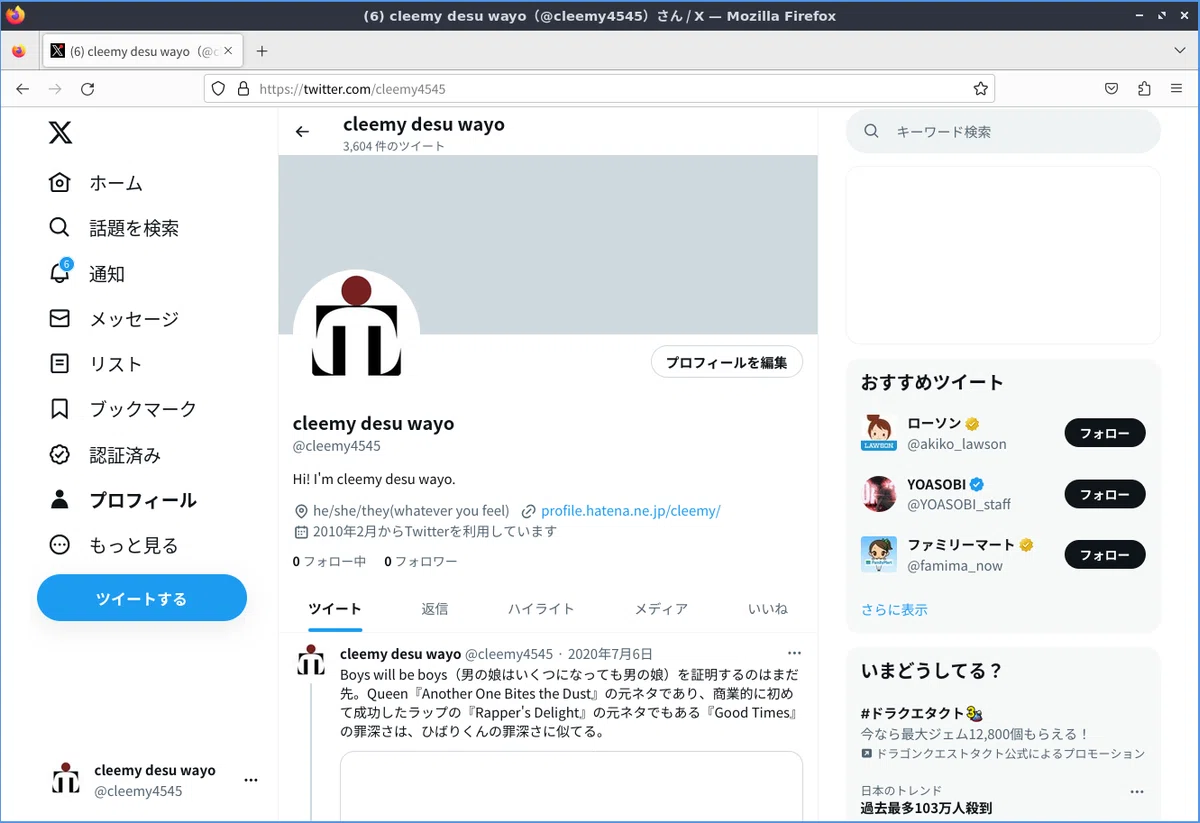Click the @cleemy4545 handle under profile name
The width and height of the screenshot is (1200, 823).
pos(336,446)
